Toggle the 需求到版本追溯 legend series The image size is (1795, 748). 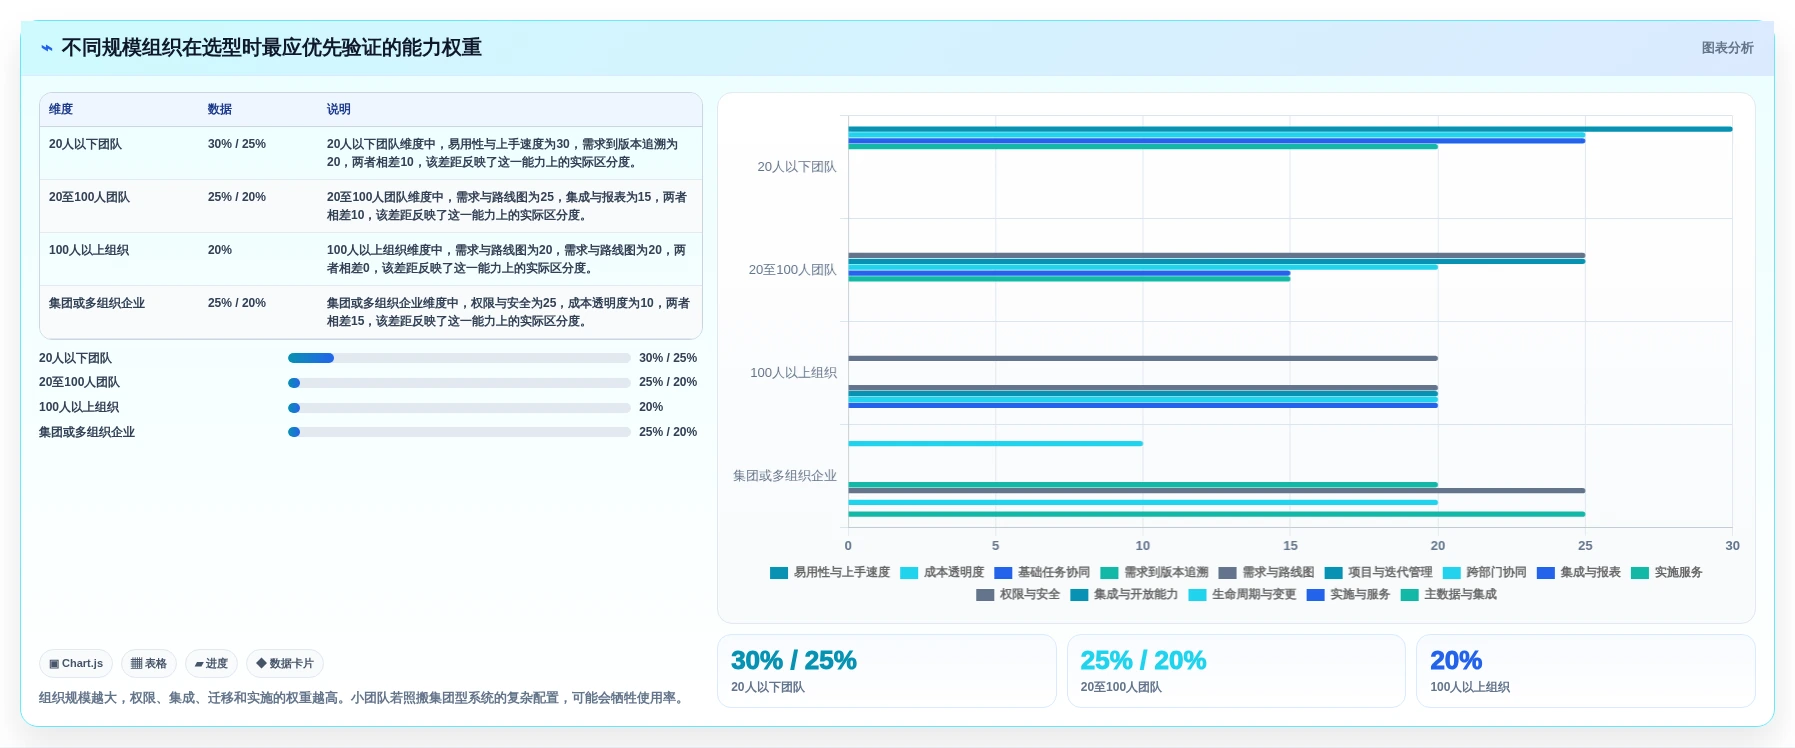1154,572
